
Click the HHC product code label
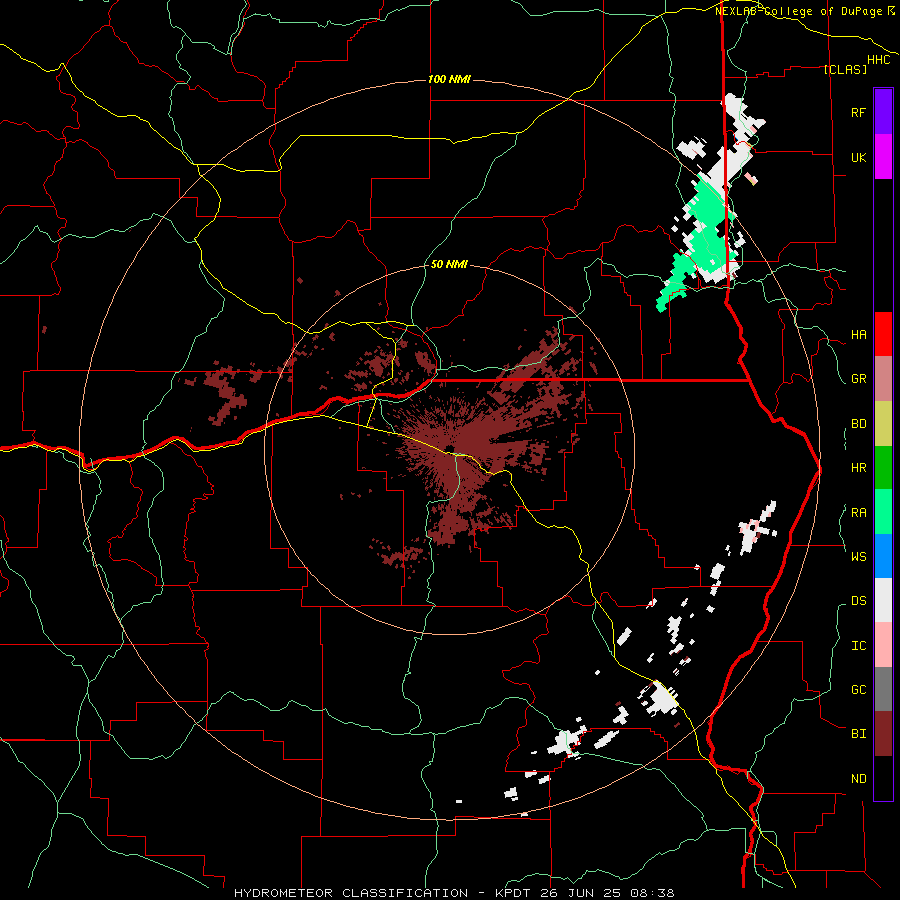click(x=878, y=60)
